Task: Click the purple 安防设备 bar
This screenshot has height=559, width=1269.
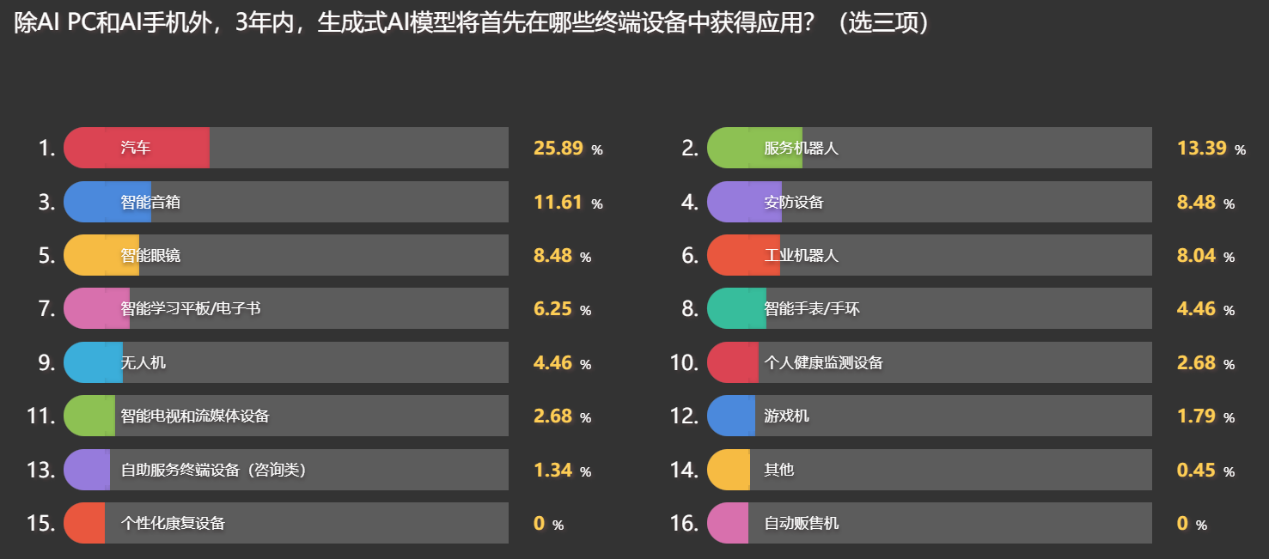Action: coord(745,202)
